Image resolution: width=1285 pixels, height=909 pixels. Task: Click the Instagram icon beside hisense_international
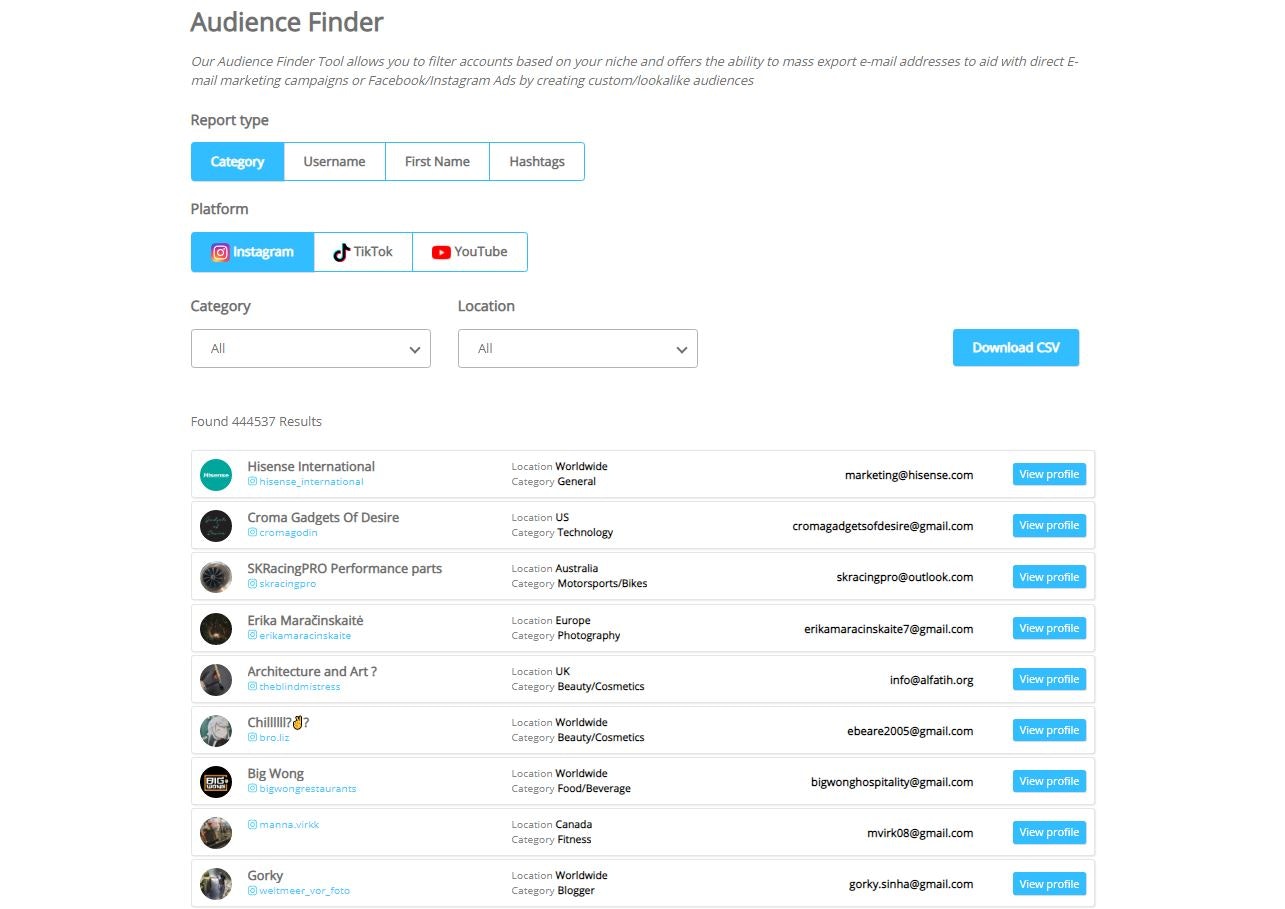tap(254, 481)
